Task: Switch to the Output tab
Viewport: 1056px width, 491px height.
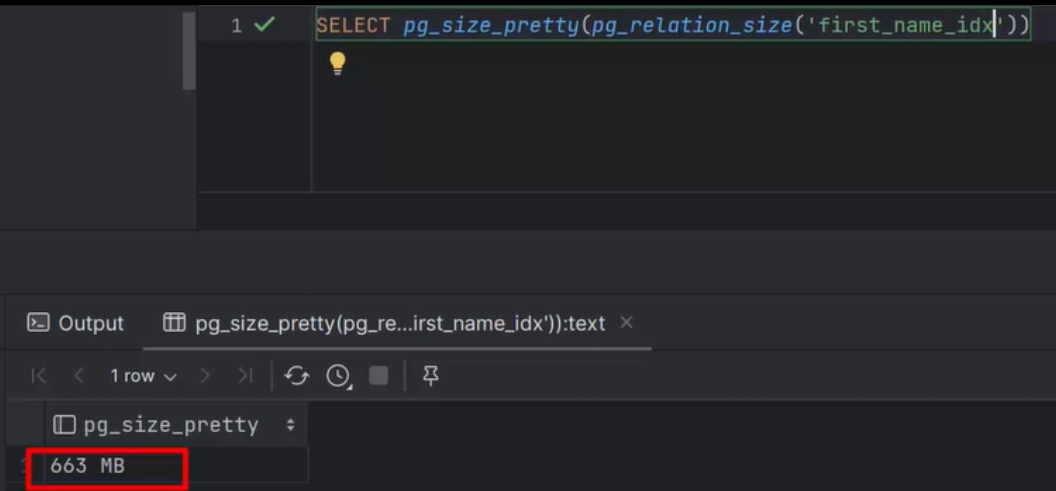Action: click(x=76, y=323)
